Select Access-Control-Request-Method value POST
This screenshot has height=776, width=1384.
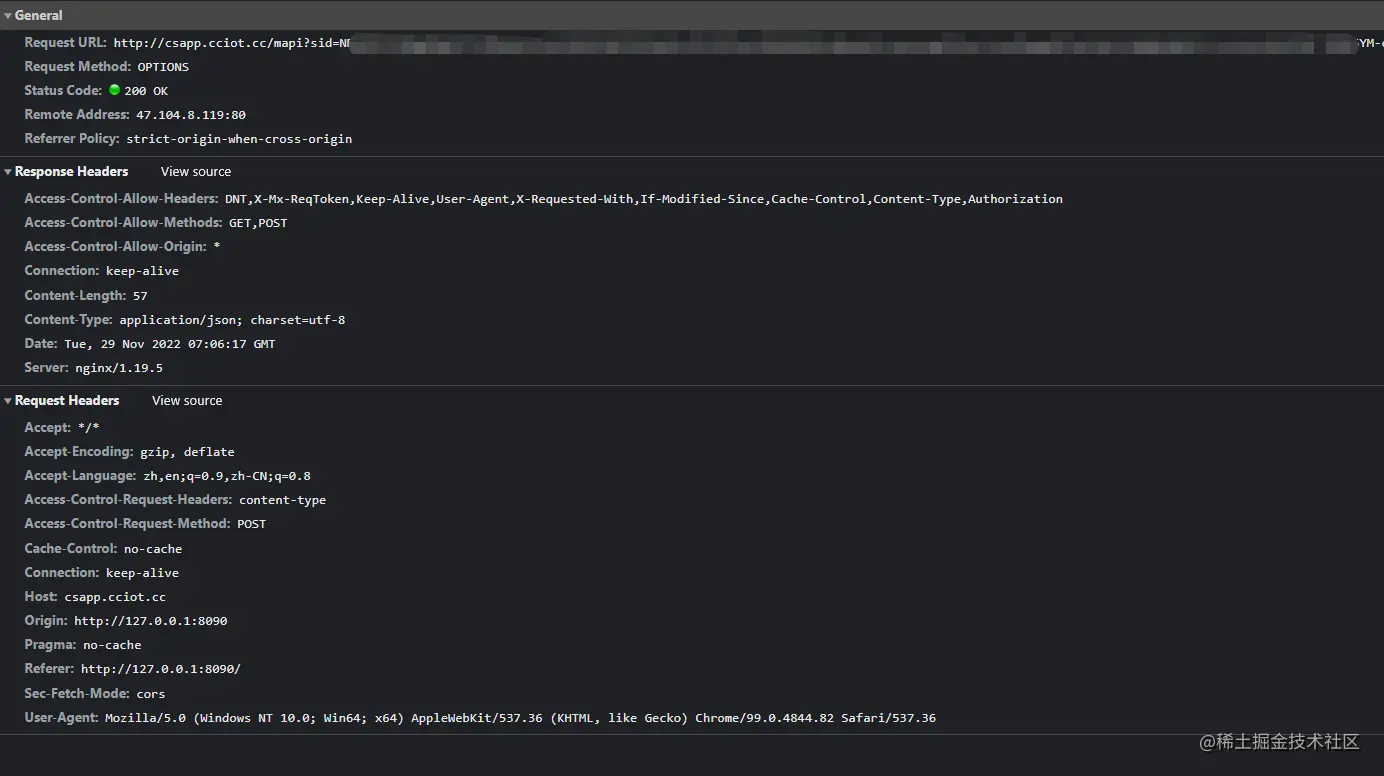point(252,524)
